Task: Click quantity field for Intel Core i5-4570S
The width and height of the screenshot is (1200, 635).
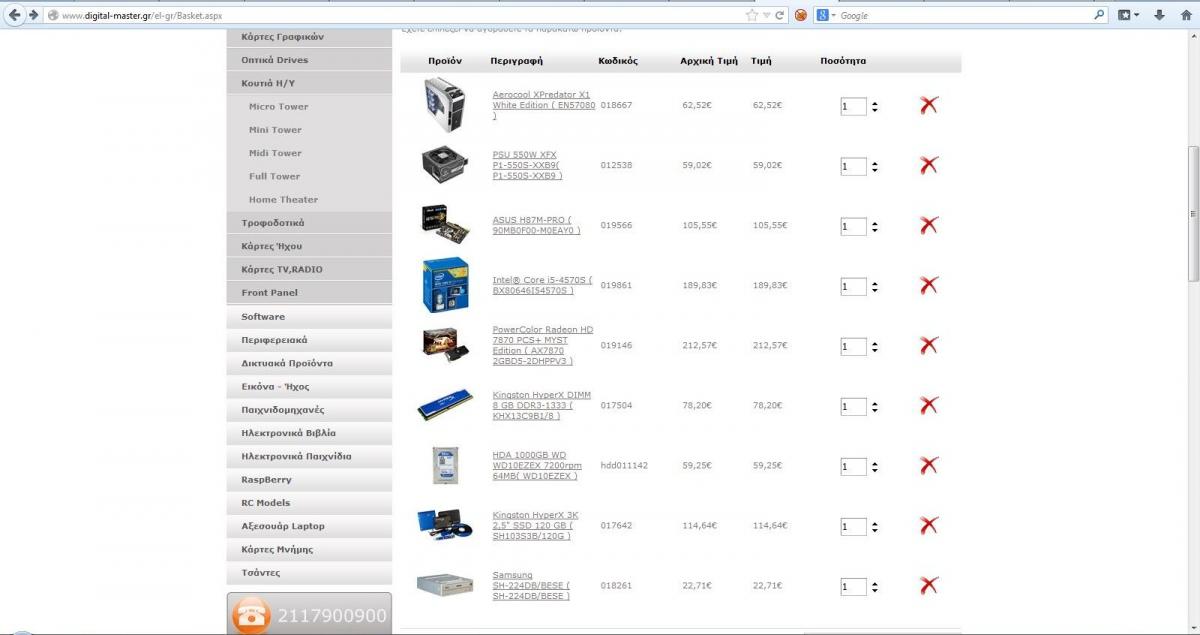Action: [x=853, y=286]
